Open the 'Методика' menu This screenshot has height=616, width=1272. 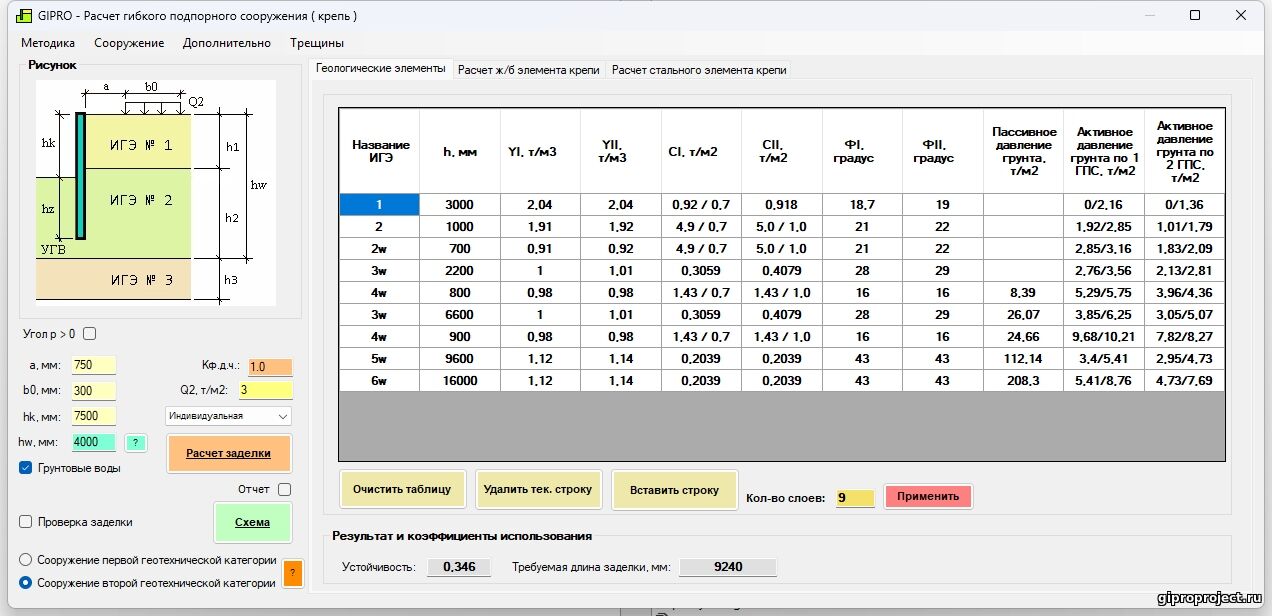click(48, 43)
